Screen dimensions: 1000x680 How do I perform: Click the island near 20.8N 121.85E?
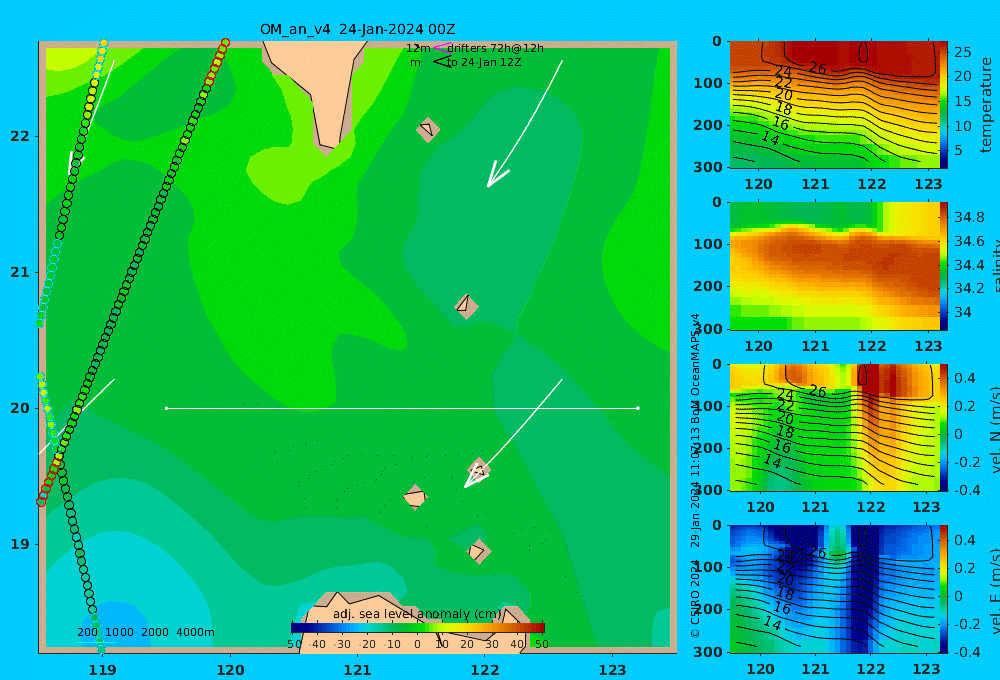pyautogui.click(x=466, y=306)
